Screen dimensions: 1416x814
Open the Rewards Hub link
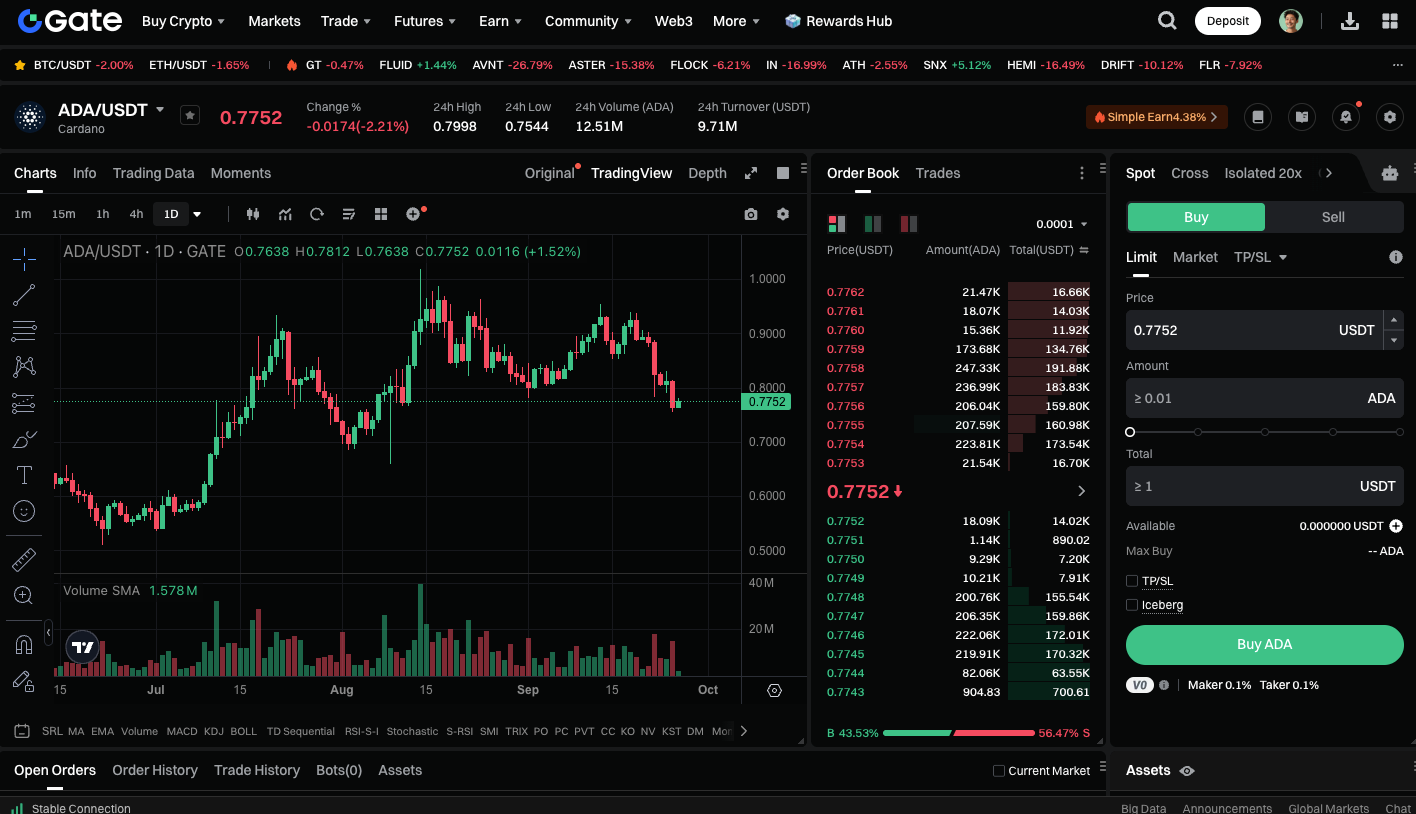(x=838, y=21)
